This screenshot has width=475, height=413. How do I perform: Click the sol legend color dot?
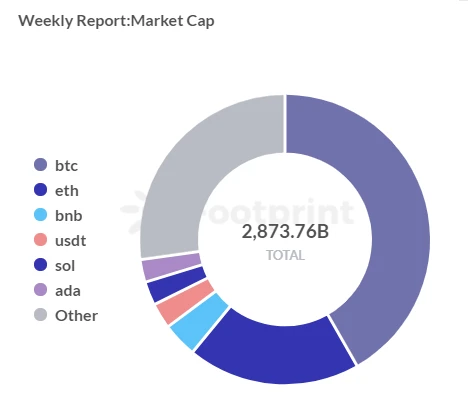(41, 265)
